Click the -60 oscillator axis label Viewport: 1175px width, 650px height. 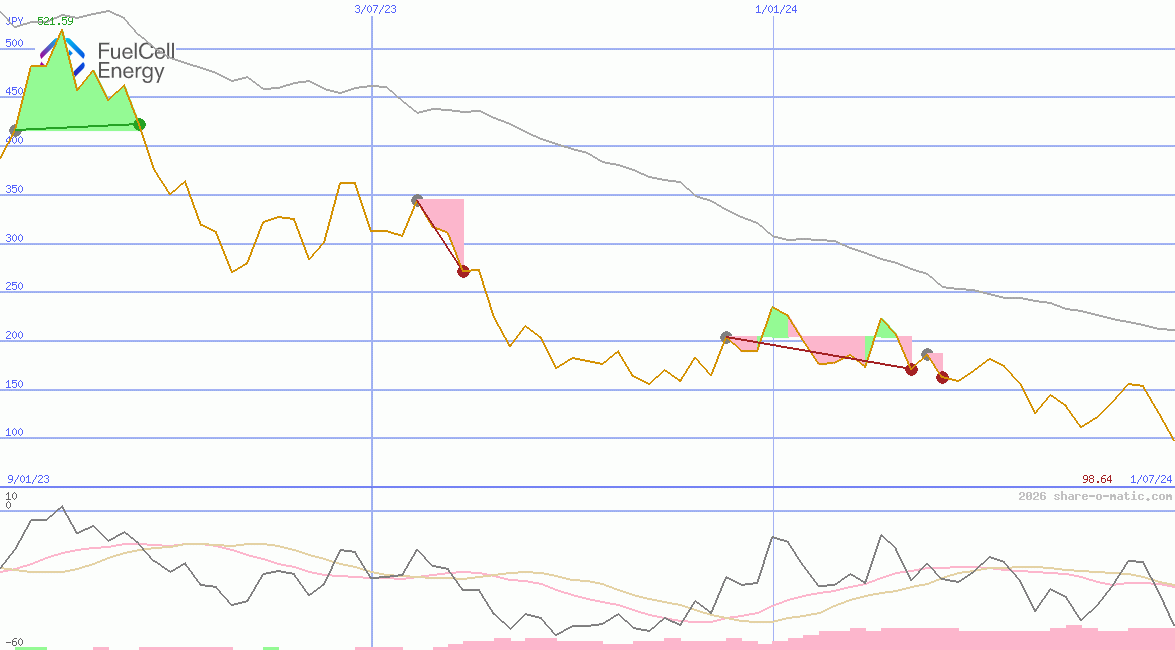coord(14,642)
